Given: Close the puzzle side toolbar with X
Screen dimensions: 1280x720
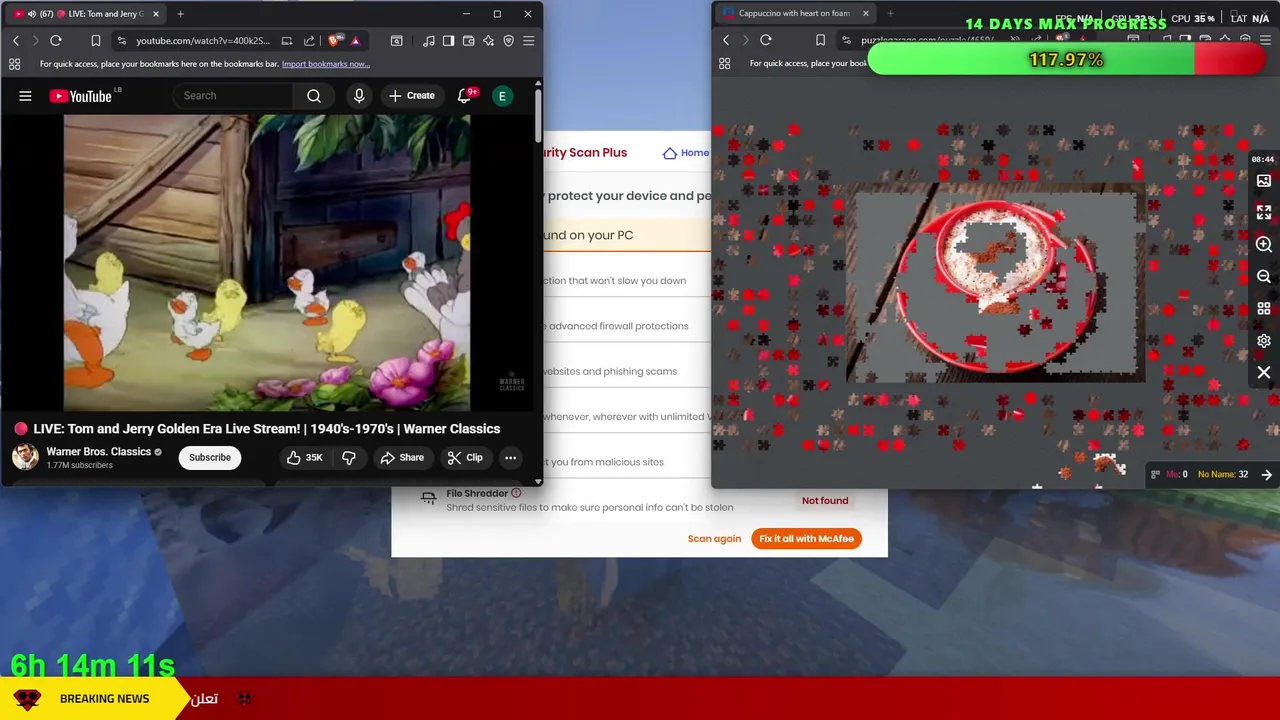Looking at the screenshot, I should tap(1264, 373).
